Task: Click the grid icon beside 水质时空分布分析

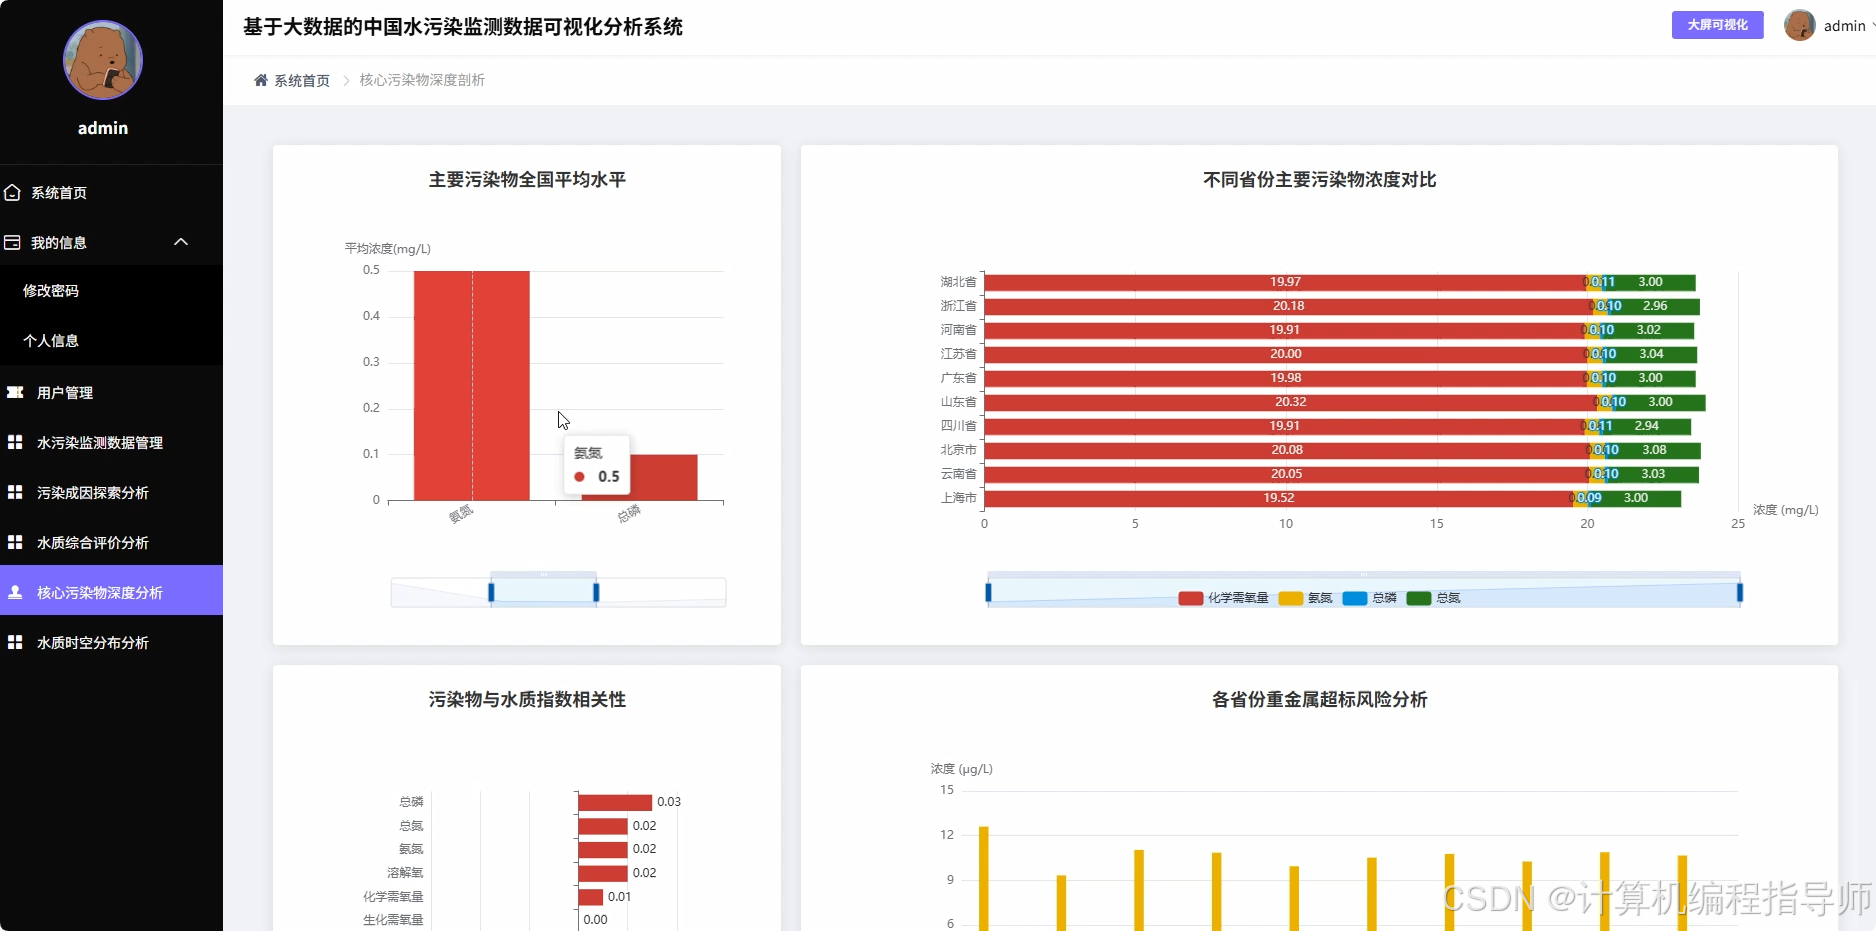Action: click(x=15, y=642)
